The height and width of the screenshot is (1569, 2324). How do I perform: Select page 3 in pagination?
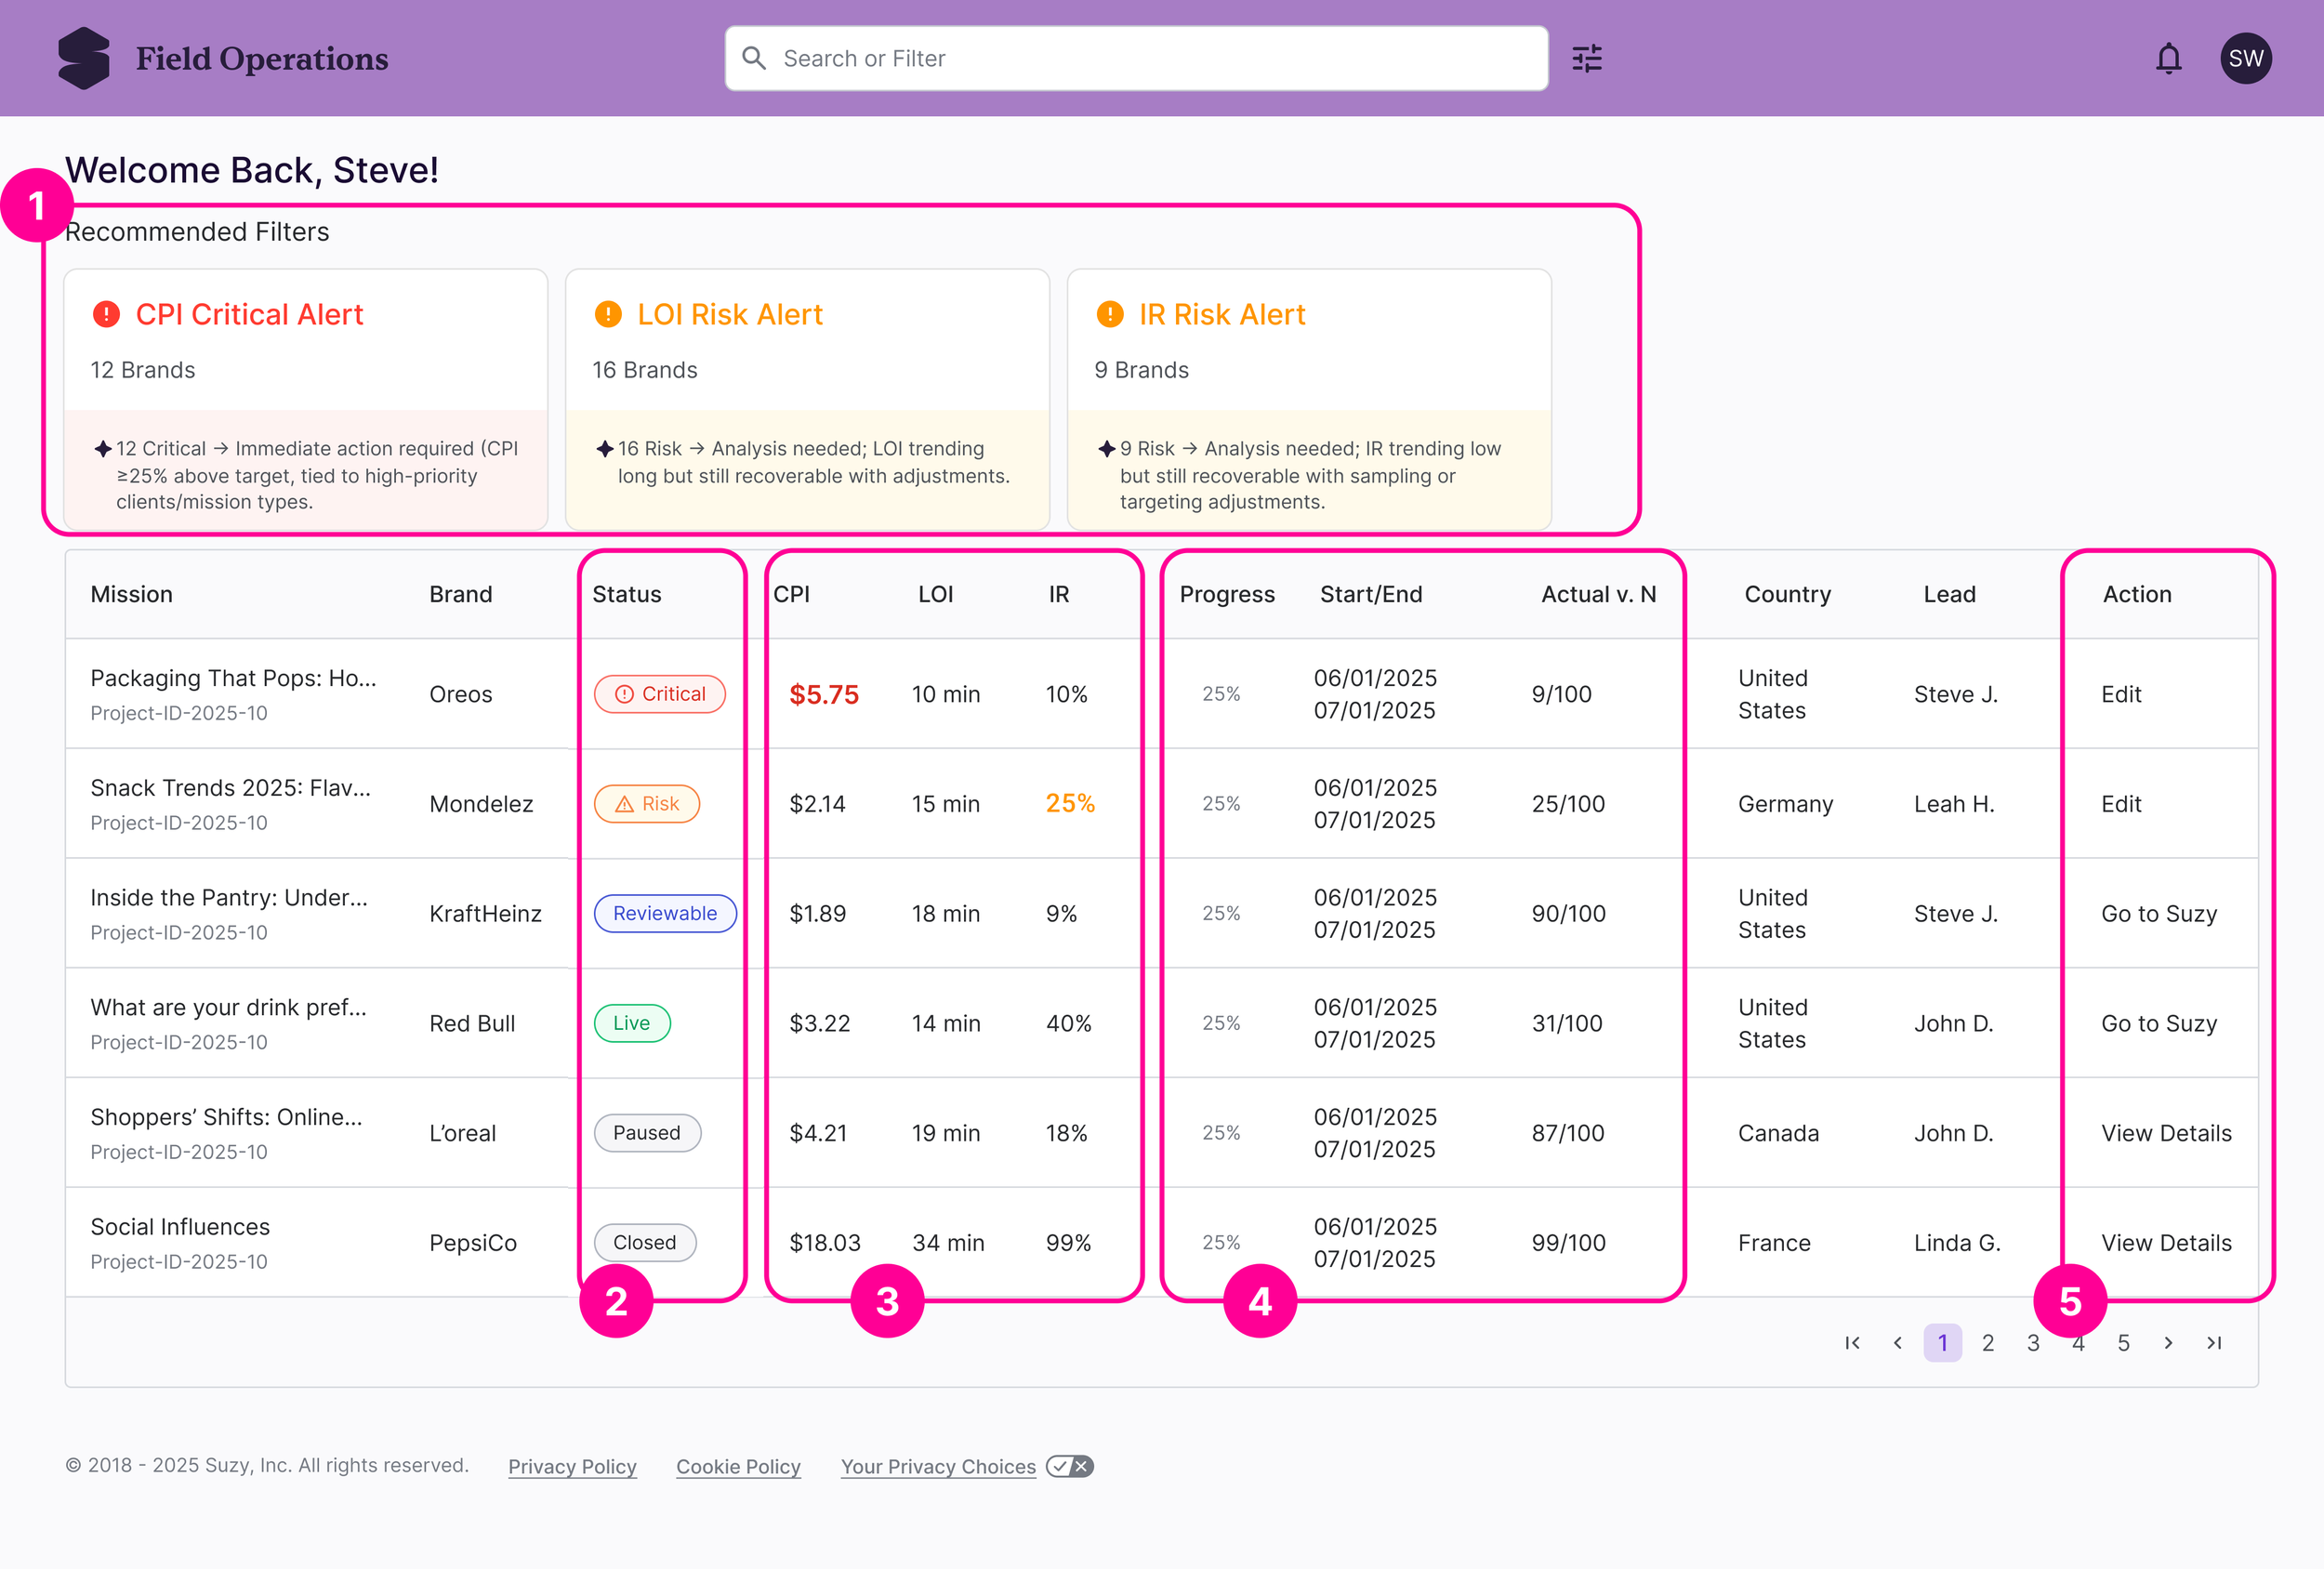click(x=2033, y=1343)
